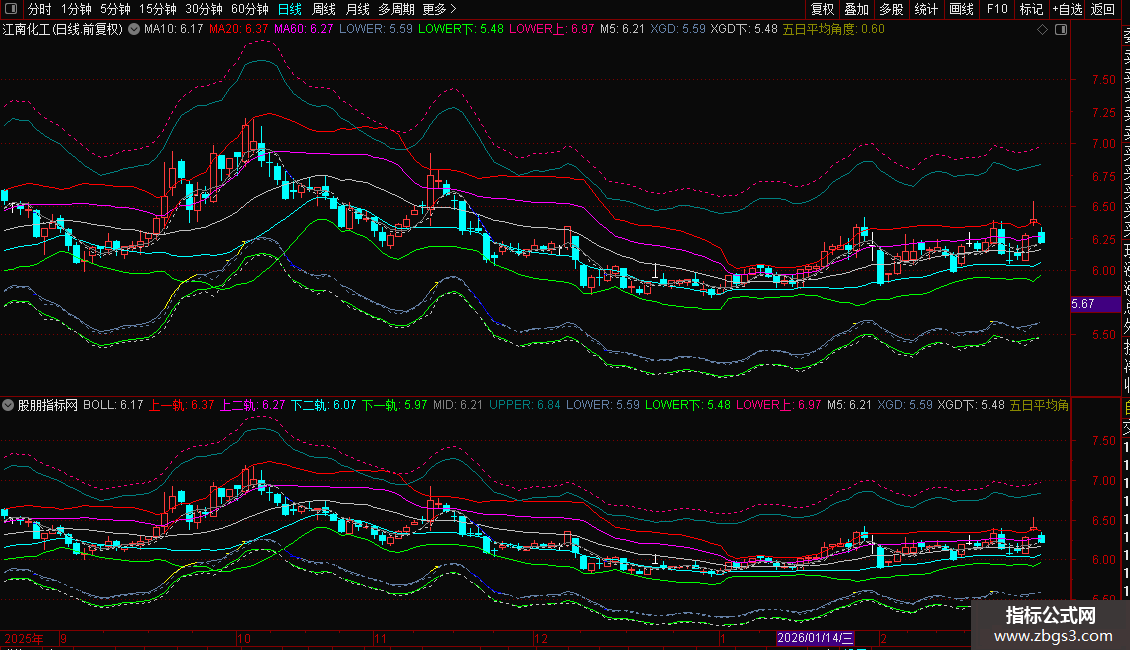Viewport: 1130px width, 650px height.
Task: Expand 更多 period options
Action: tap(440, 9)
